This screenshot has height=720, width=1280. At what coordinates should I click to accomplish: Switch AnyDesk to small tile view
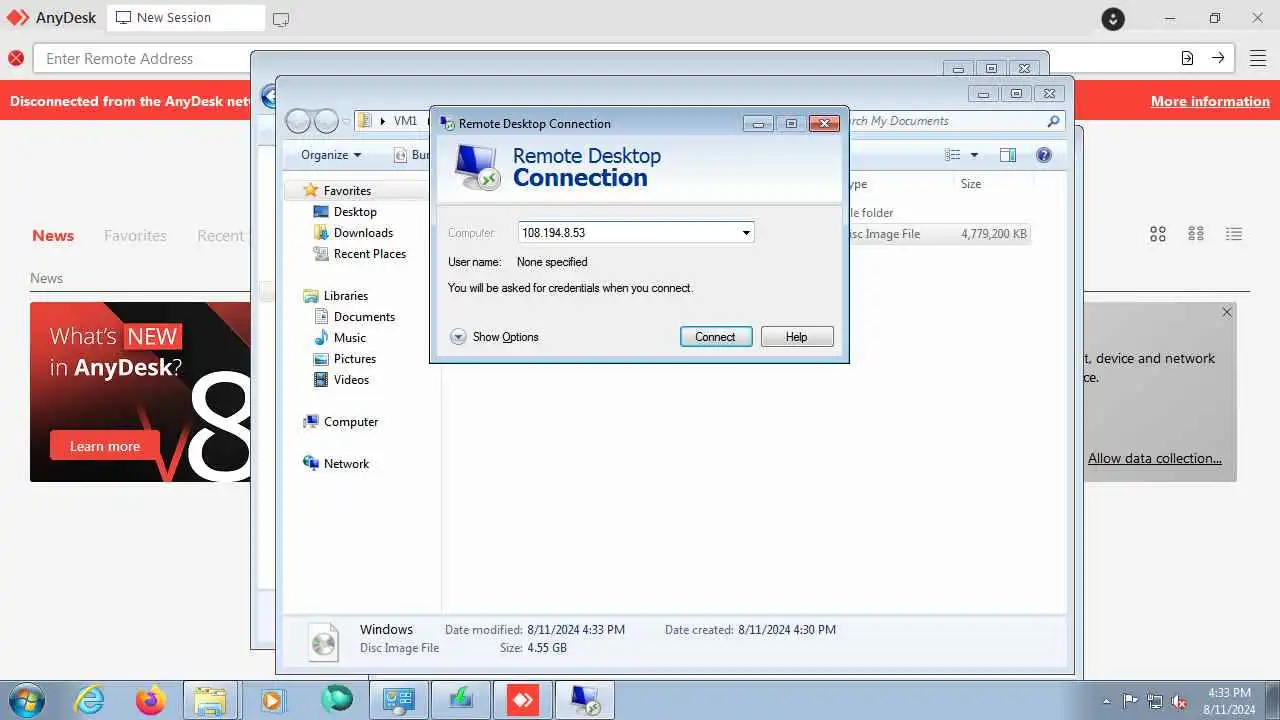point(1196,234)
